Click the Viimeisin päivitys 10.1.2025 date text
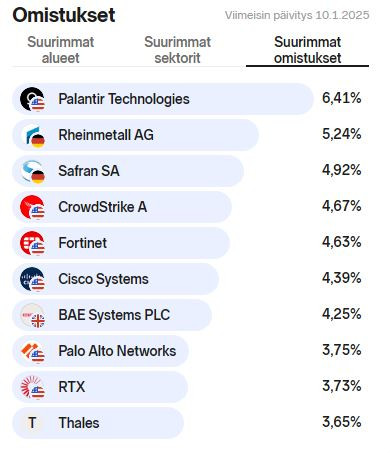This screenshot has height=453, width=390. [297, 15]
